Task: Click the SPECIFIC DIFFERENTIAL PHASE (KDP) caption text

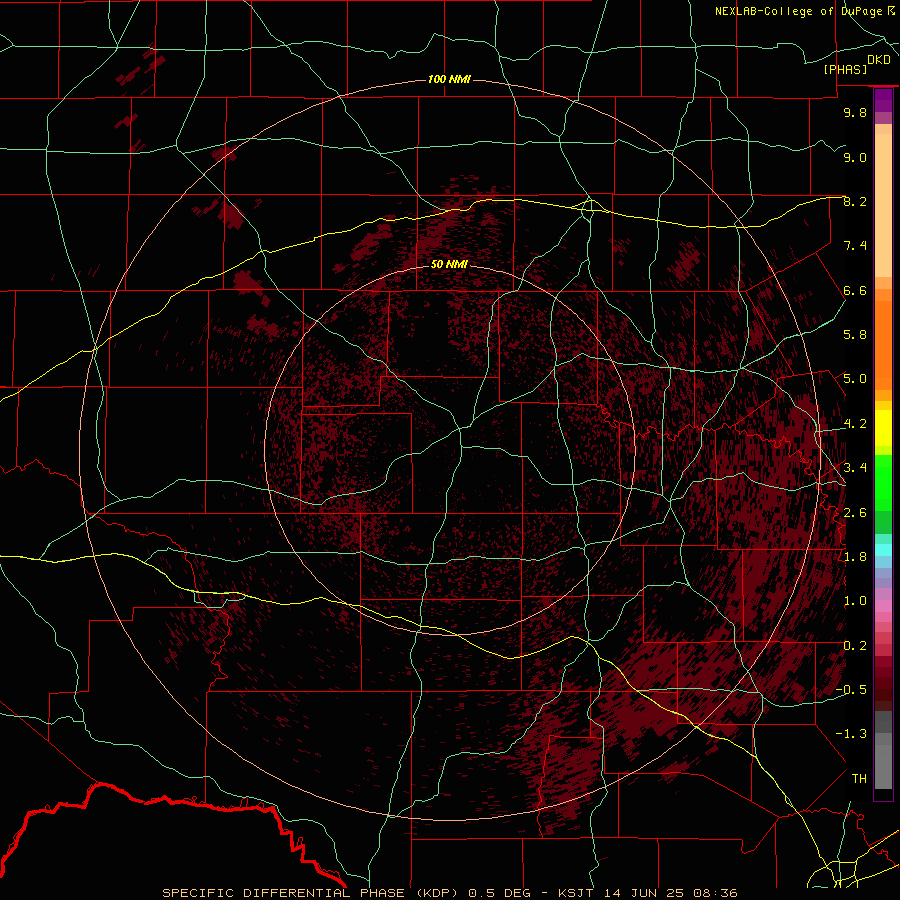Action: 312,893
